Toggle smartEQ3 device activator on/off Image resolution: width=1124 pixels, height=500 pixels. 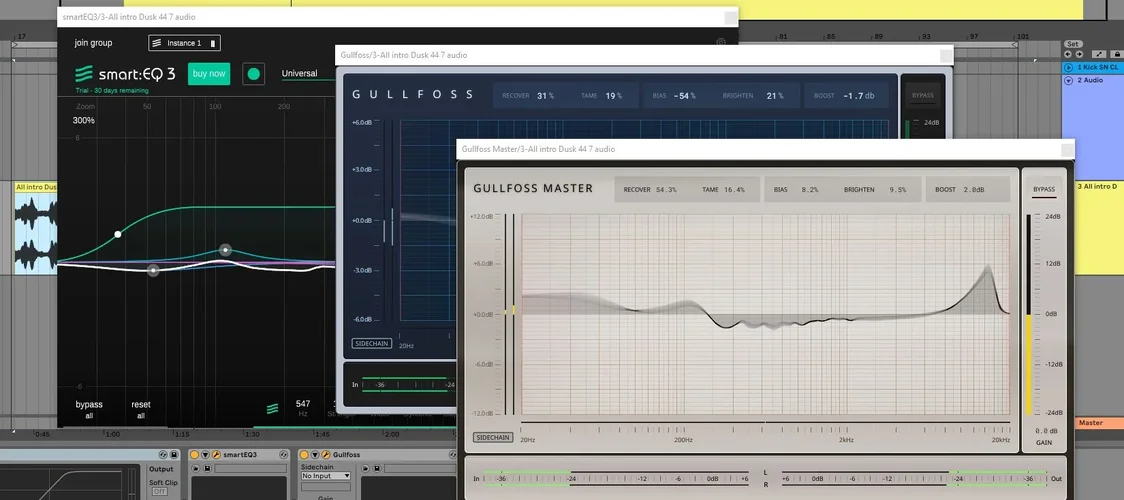pos(194,455)
